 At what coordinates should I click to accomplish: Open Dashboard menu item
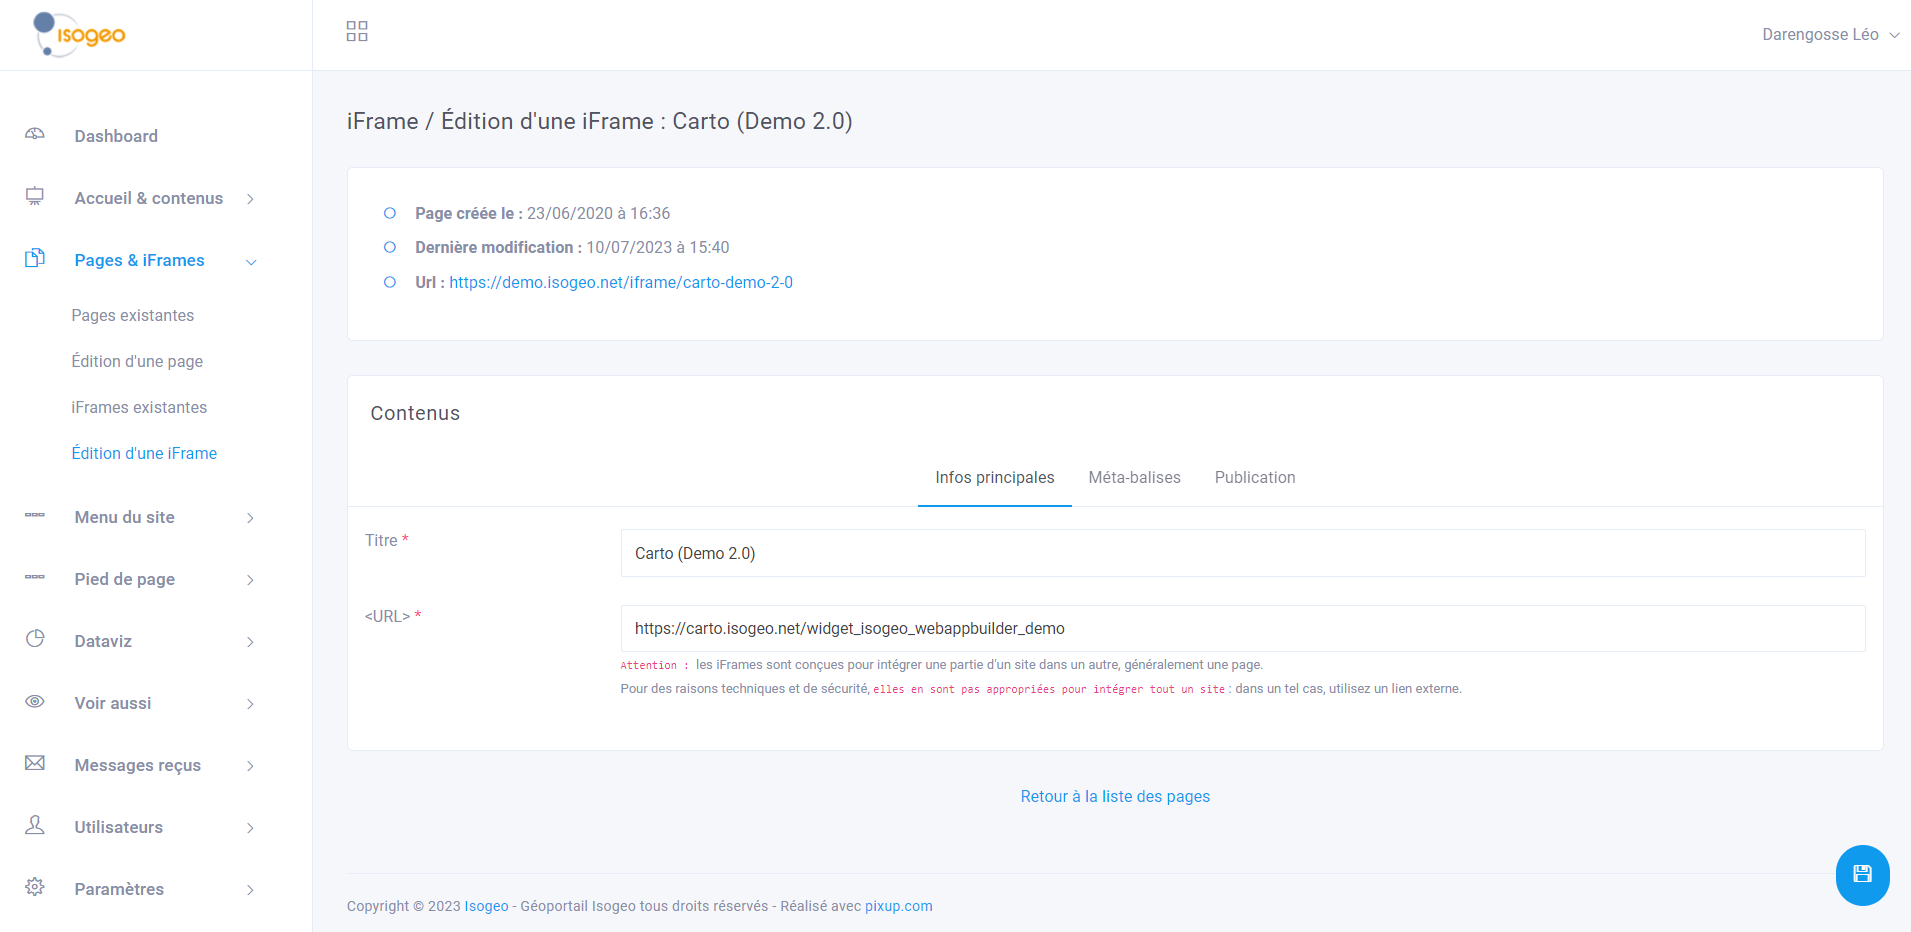pyautogui.click(x=116, y=136)
